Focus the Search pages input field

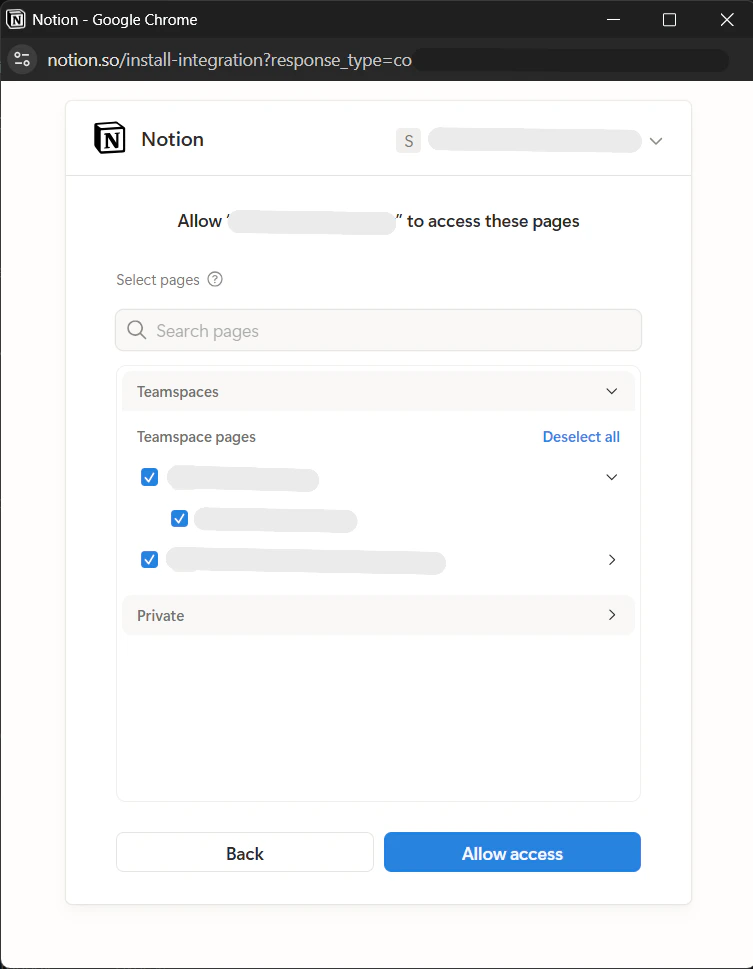click(378, 330)
